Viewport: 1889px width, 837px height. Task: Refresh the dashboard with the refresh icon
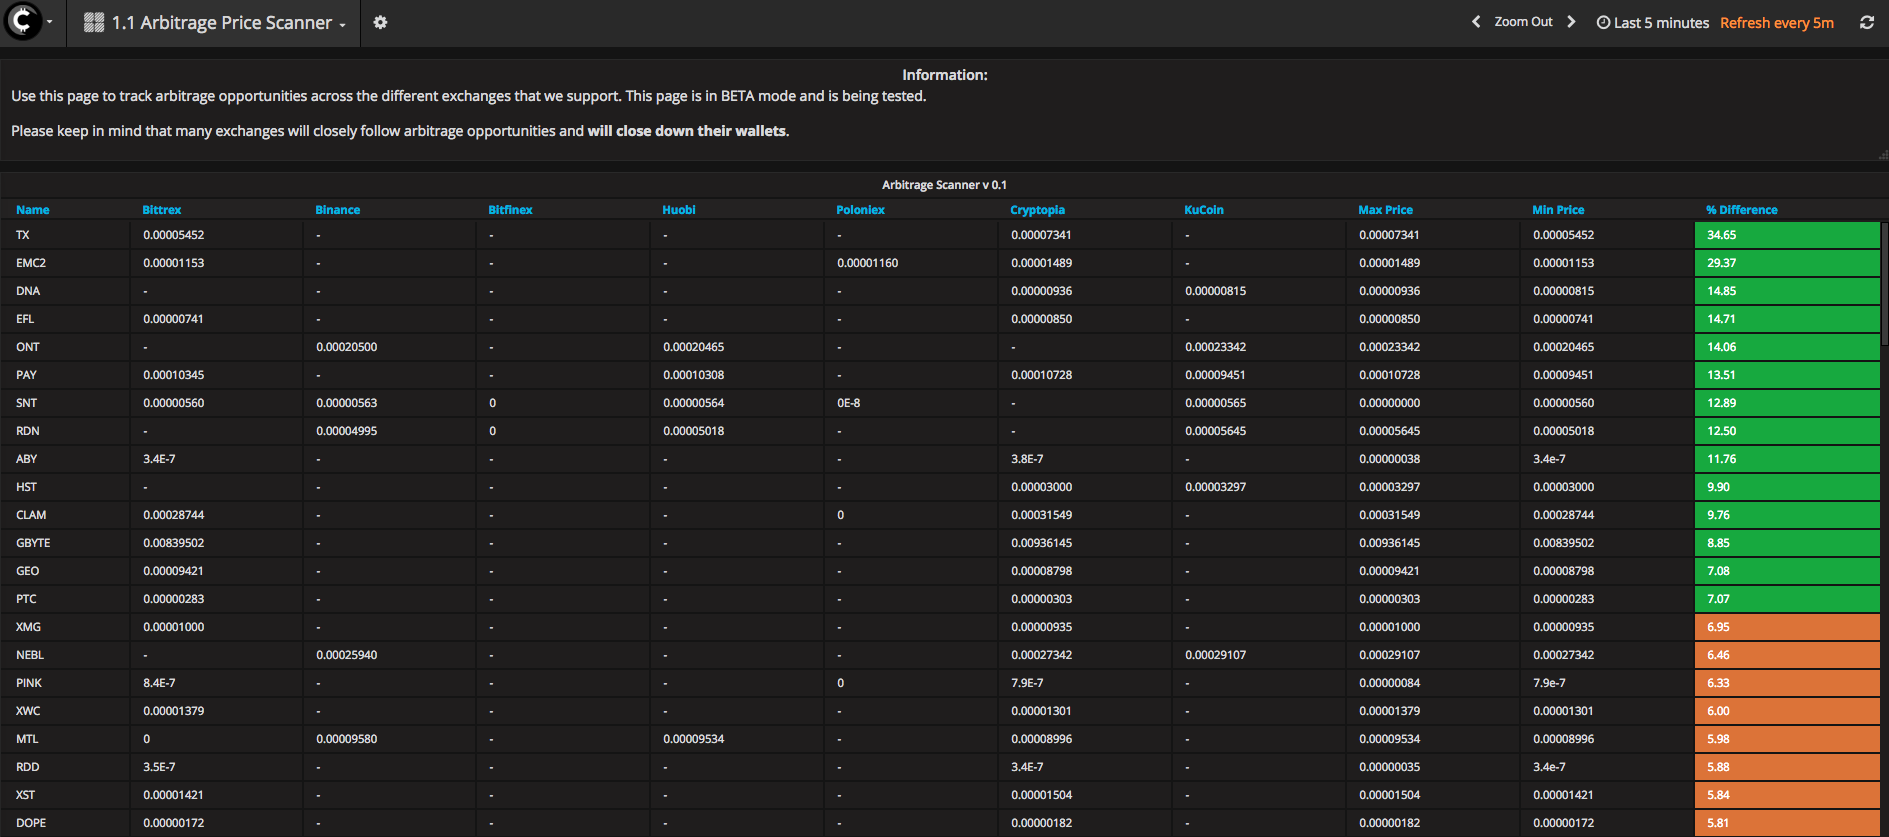click(1866, 22)
